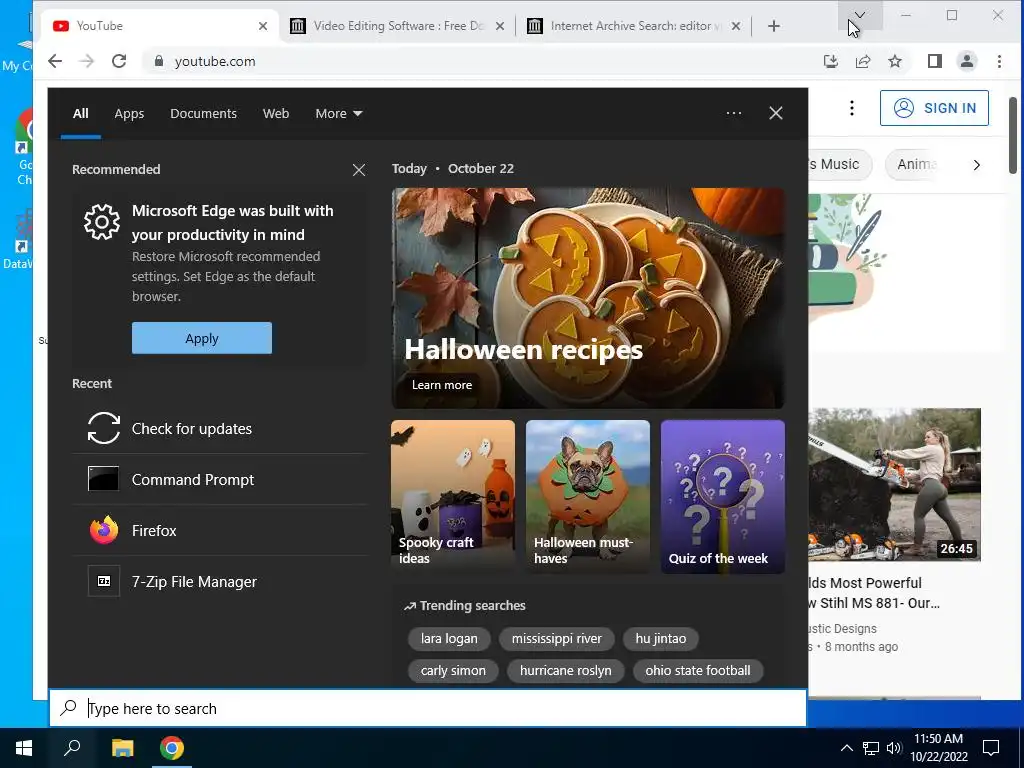
Task: Close the Video Editing Software tab
Action: 500,26
